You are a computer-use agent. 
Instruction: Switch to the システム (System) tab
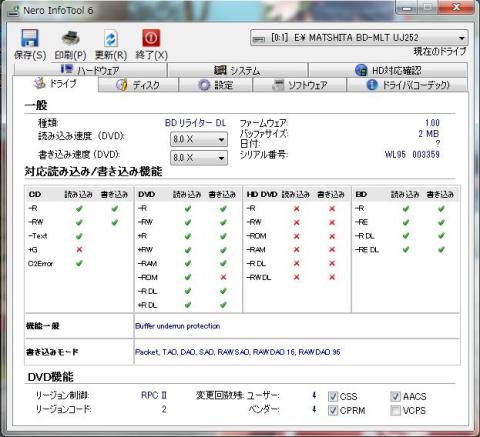[237, 70]
